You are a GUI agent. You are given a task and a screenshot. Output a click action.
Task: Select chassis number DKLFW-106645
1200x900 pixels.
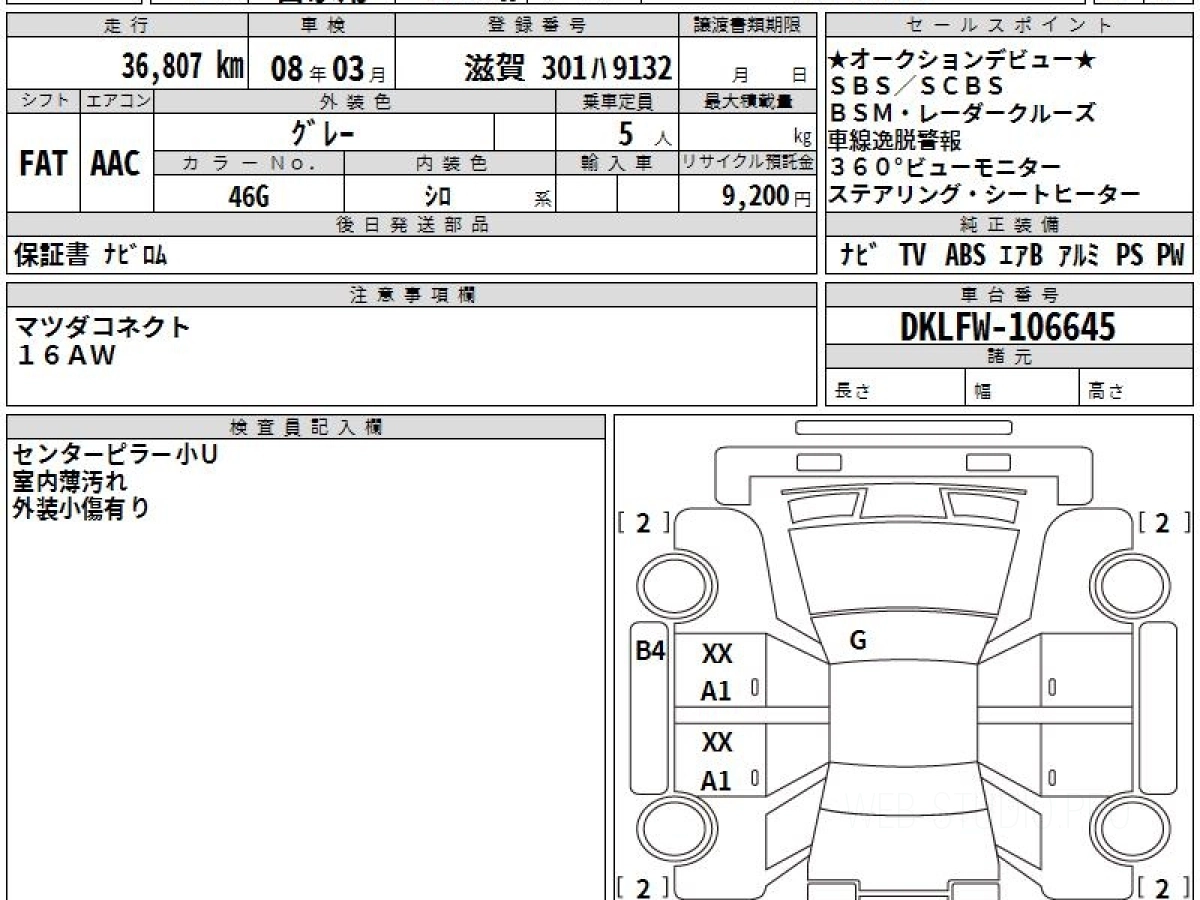1009,326
